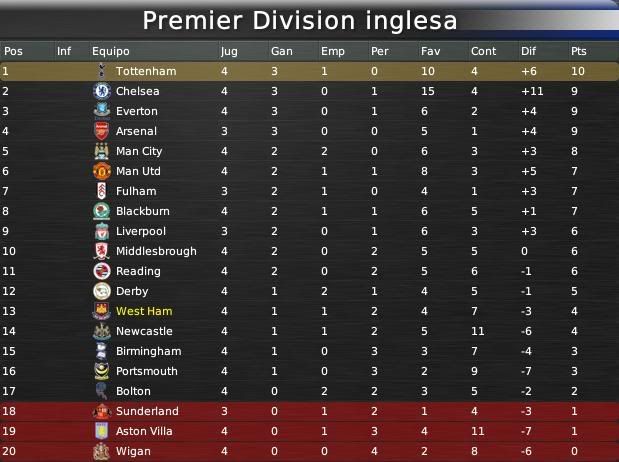Screen dimensions: 619x462
Task: Click the Aston Villa club badge
Action: pyautogui.click(x=102, y=431)
